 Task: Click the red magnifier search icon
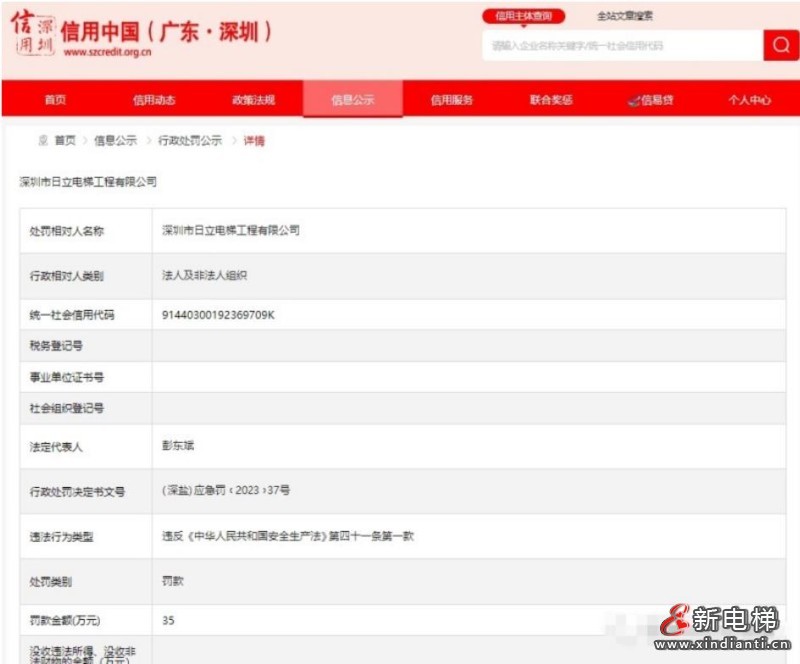(x=780, y=45)
